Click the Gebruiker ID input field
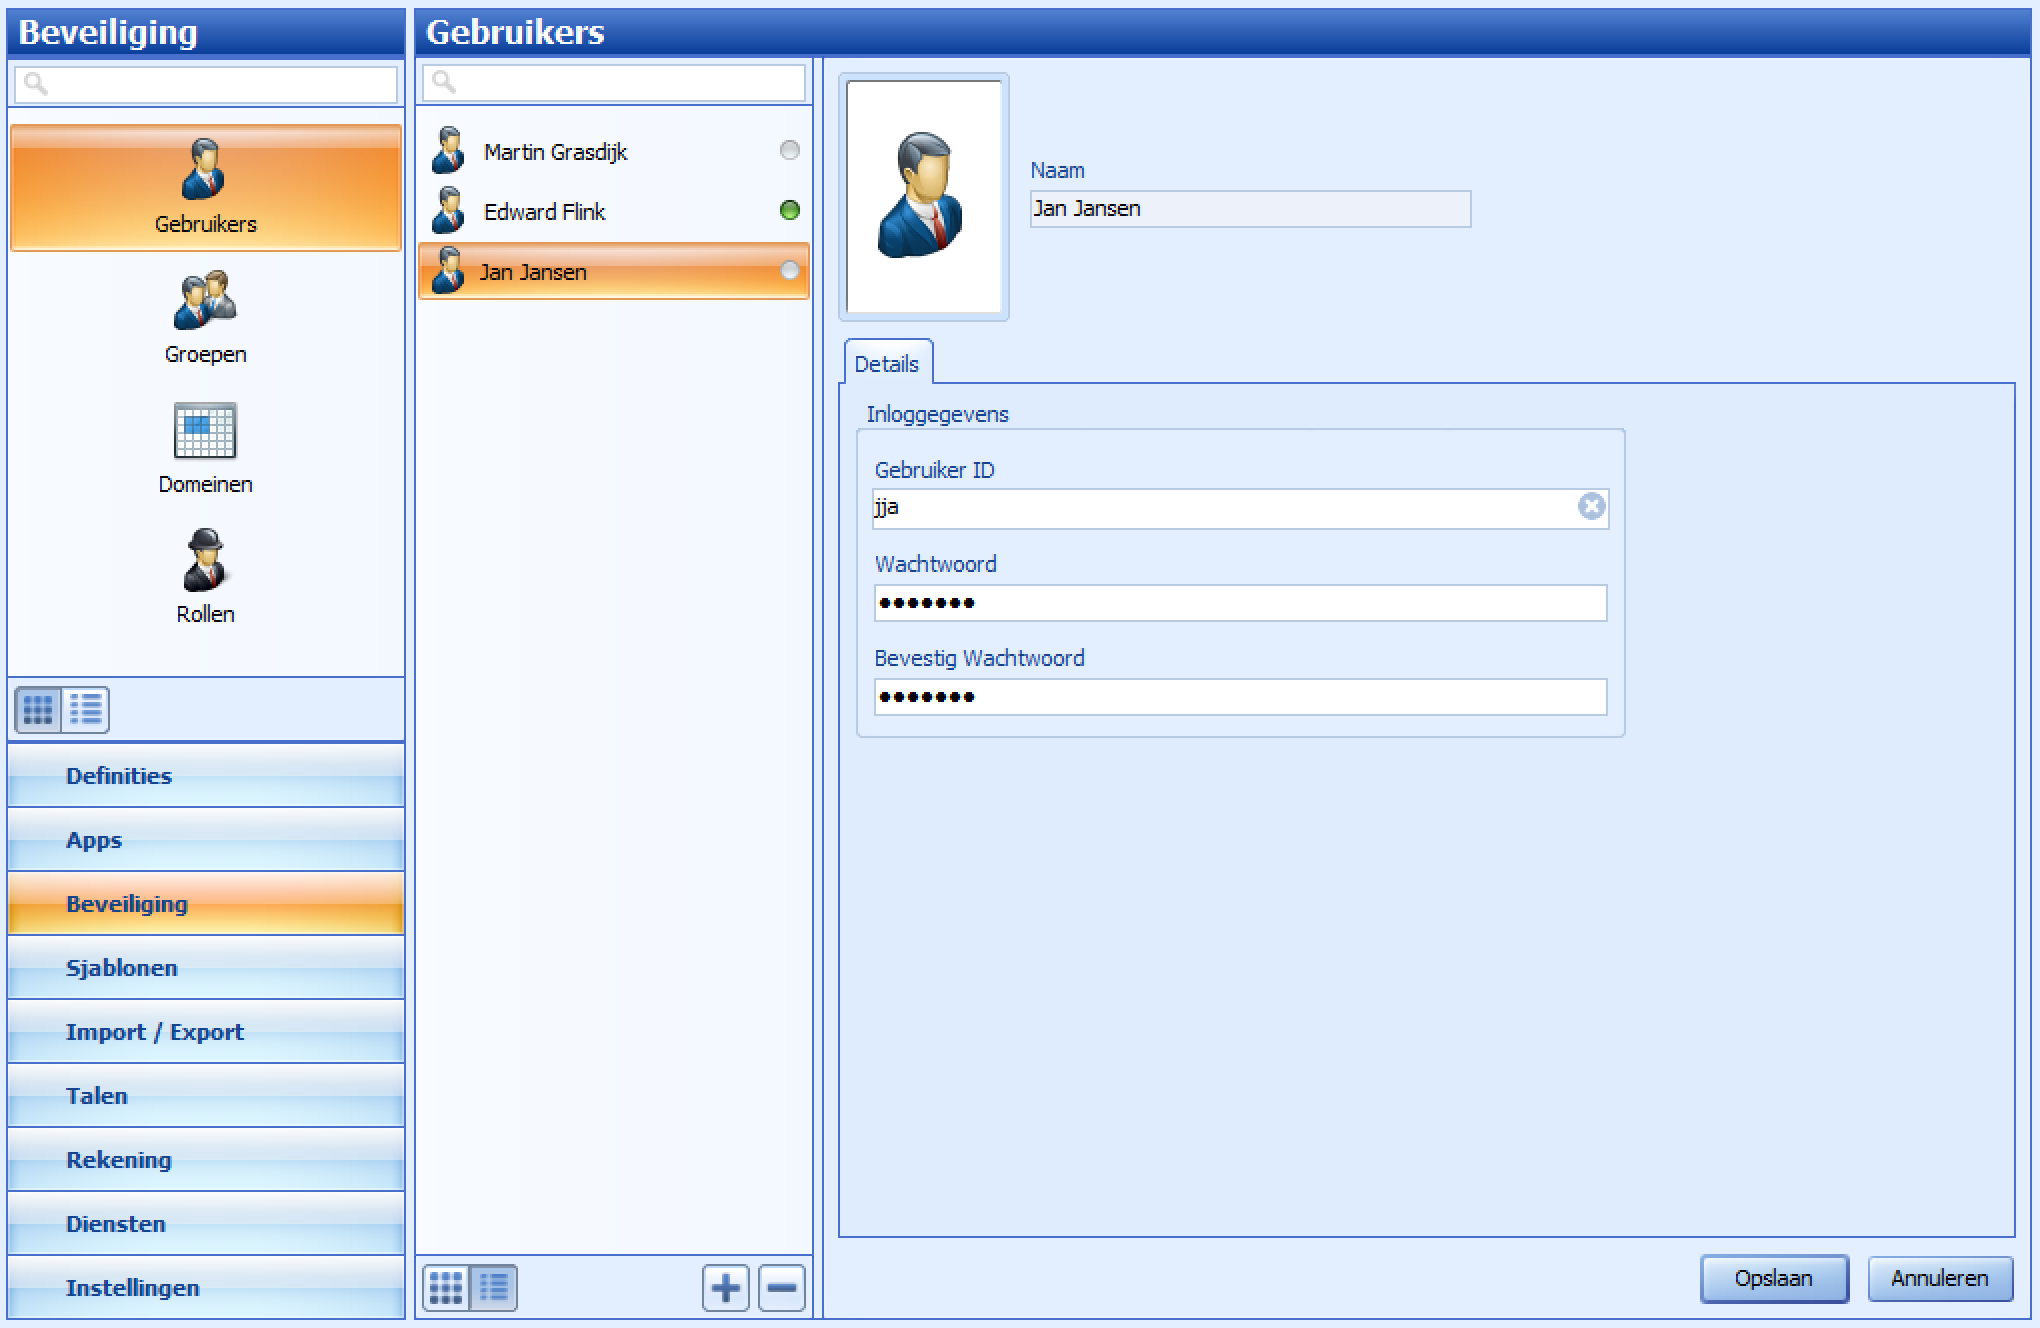 coord(1240,508)
